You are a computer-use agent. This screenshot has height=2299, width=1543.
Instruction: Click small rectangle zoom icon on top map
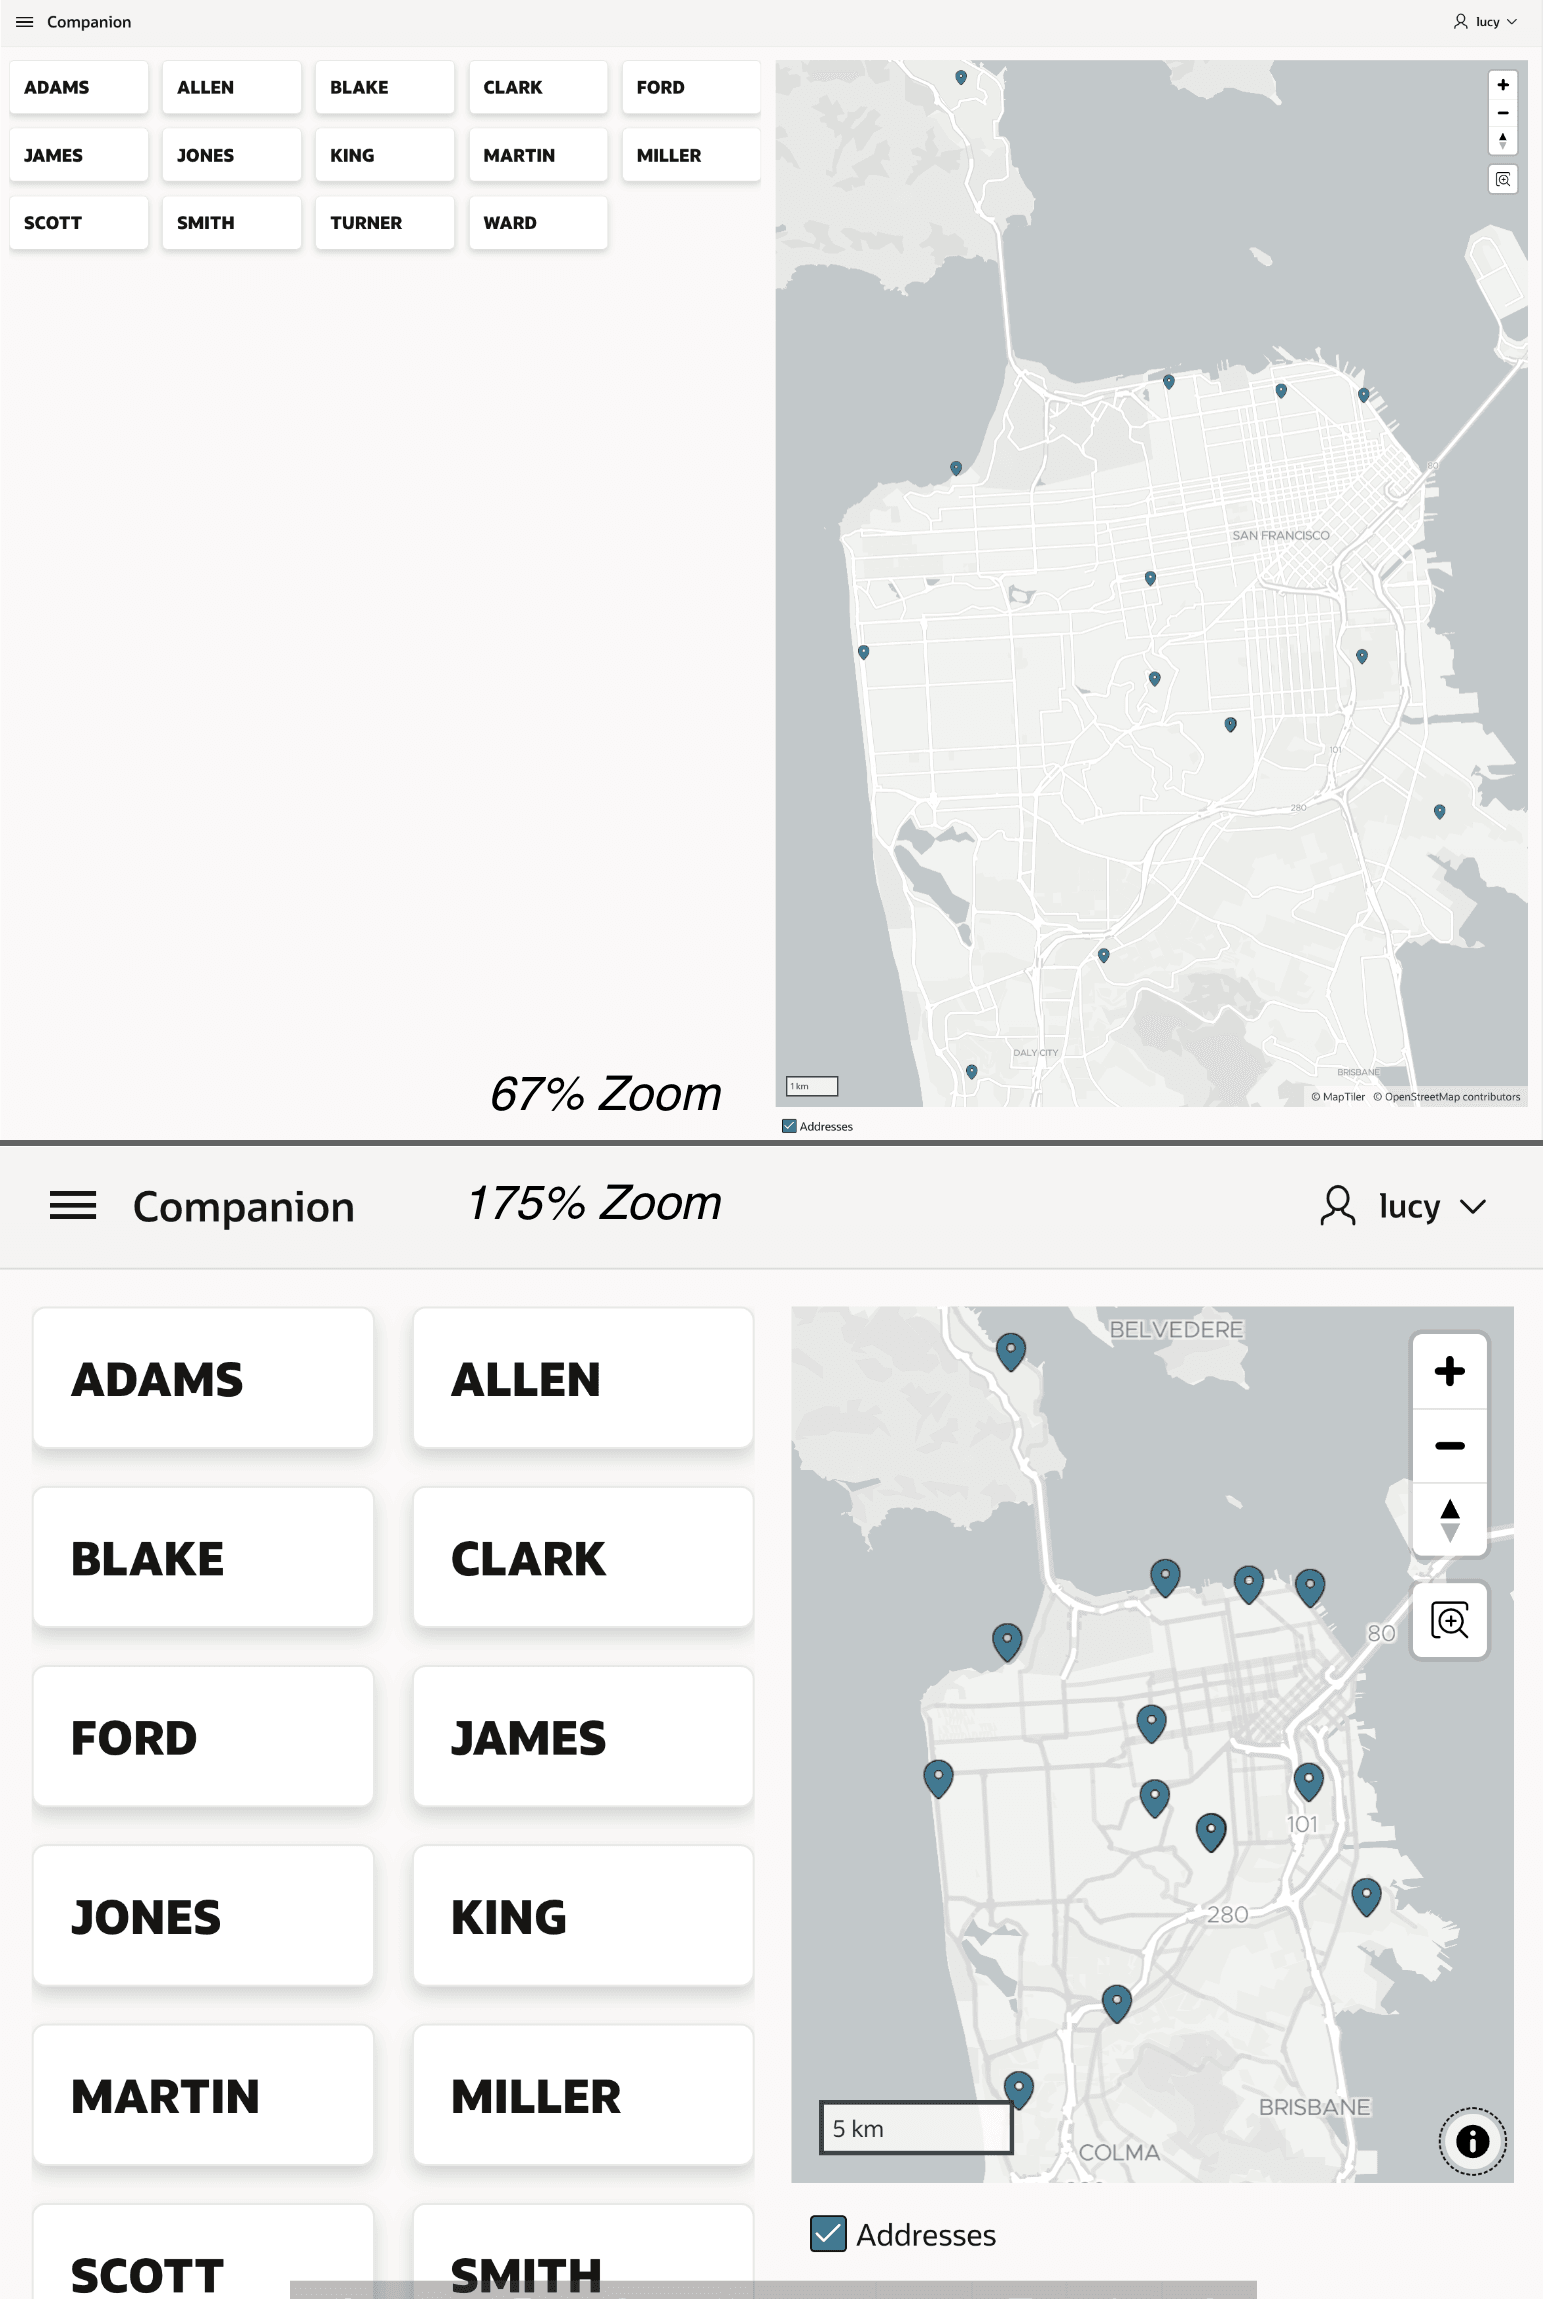pos(1502,179)
